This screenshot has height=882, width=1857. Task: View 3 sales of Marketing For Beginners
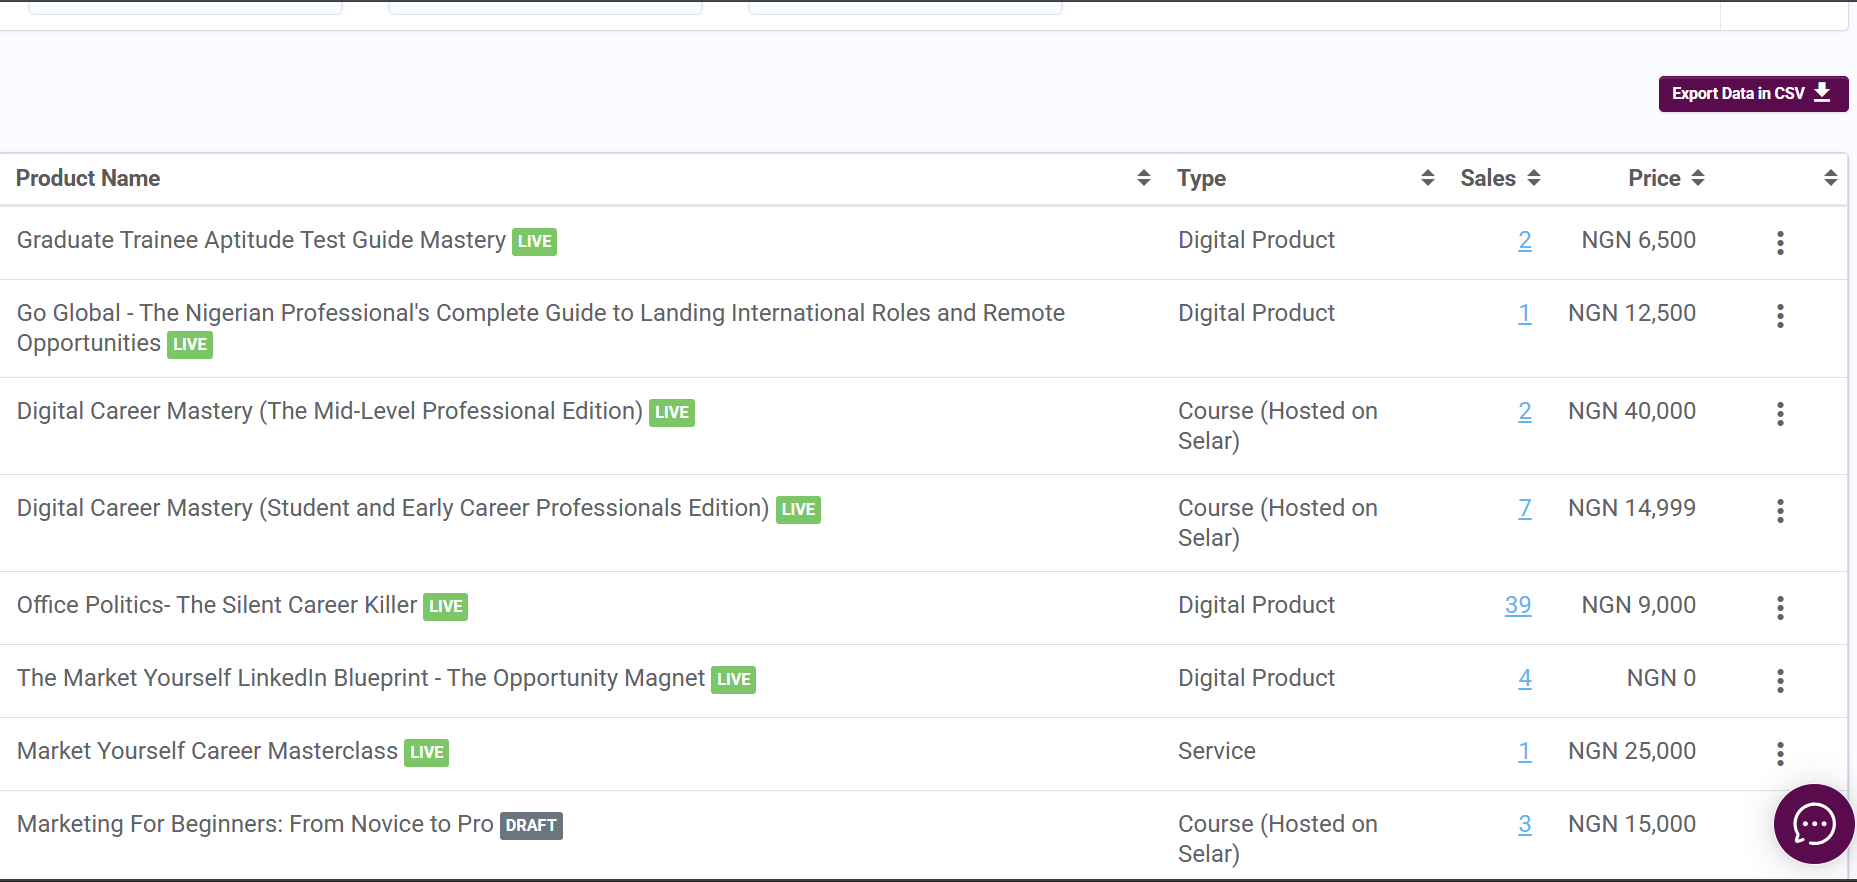[1525, 824]
